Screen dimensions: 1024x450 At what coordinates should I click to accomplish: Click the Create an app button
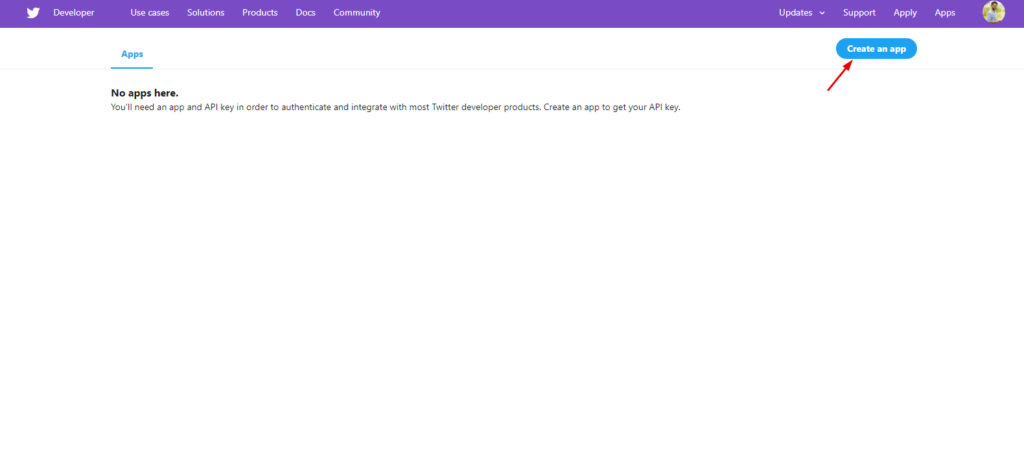tap(876, 48)
